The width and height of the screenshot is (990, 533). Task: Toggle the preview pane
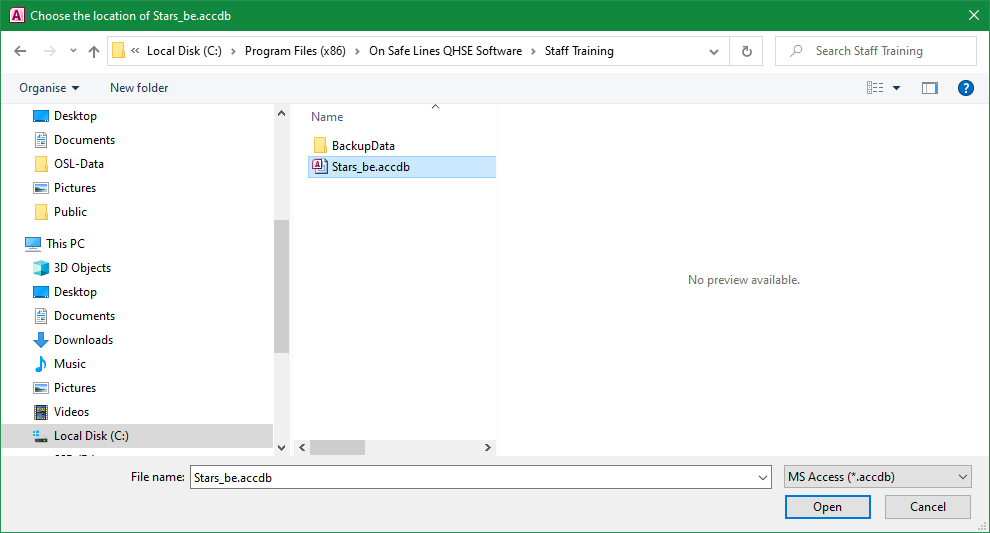[929, 88]
